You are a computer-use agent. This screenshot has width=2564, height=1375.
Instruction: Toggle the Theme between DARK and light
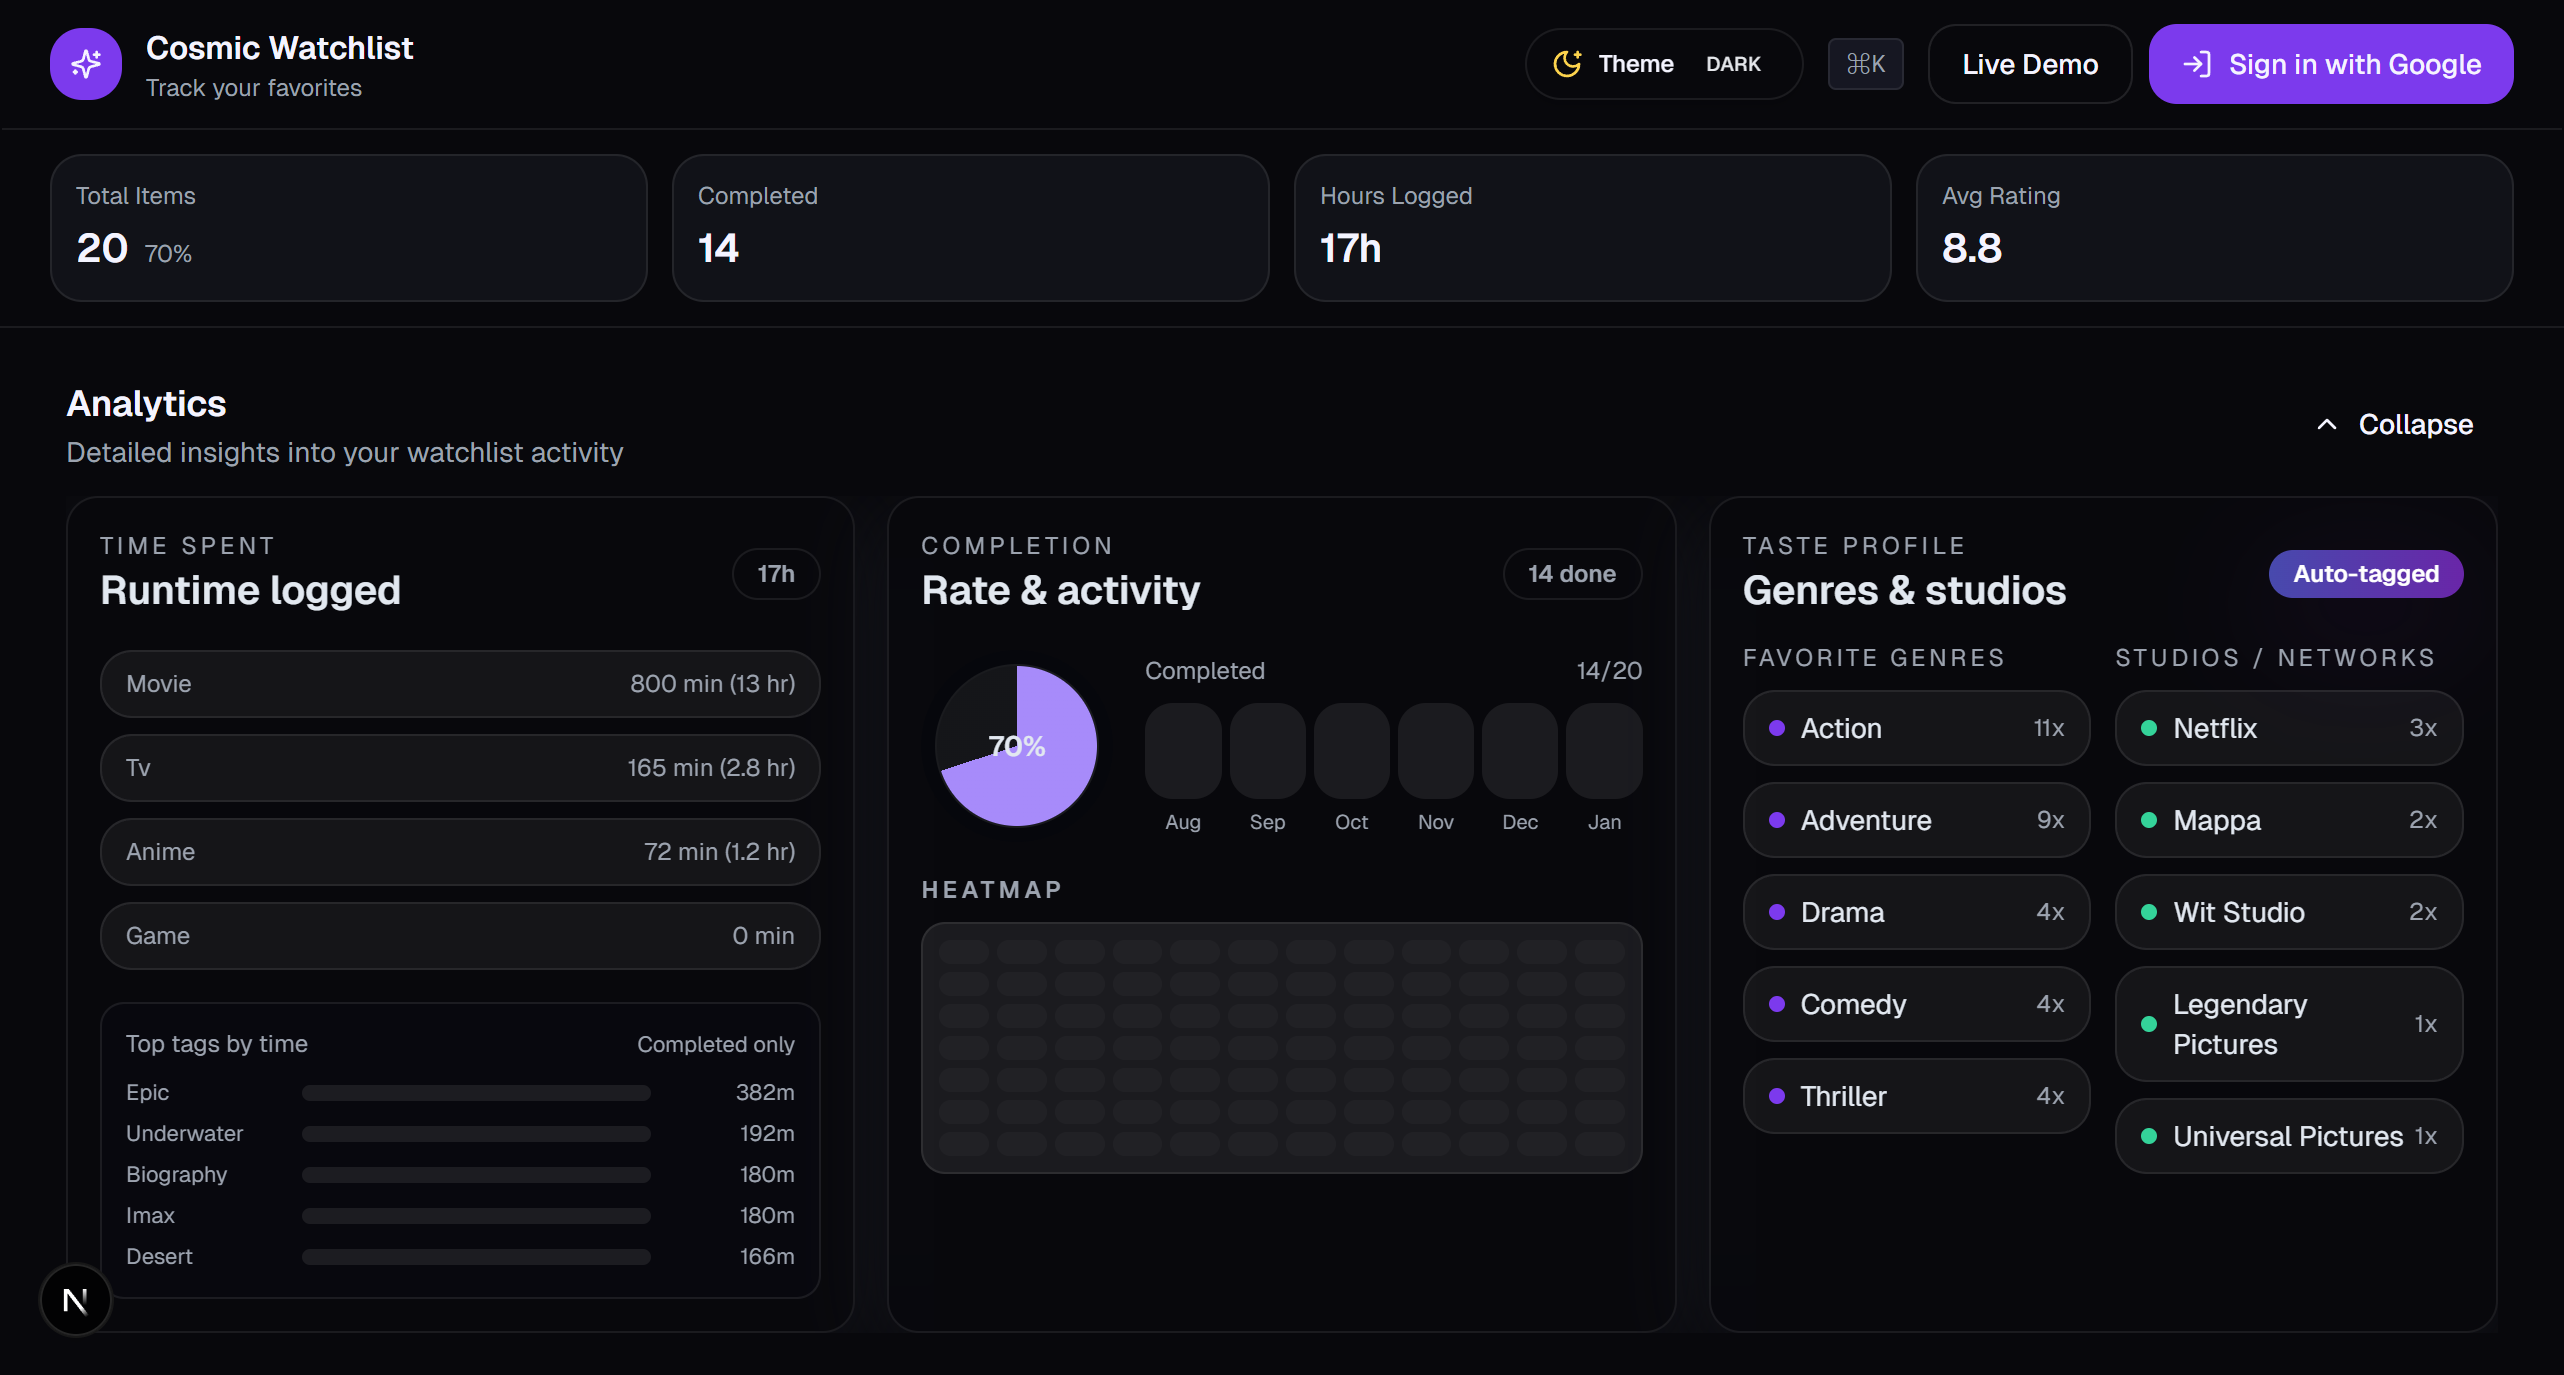1663,63
